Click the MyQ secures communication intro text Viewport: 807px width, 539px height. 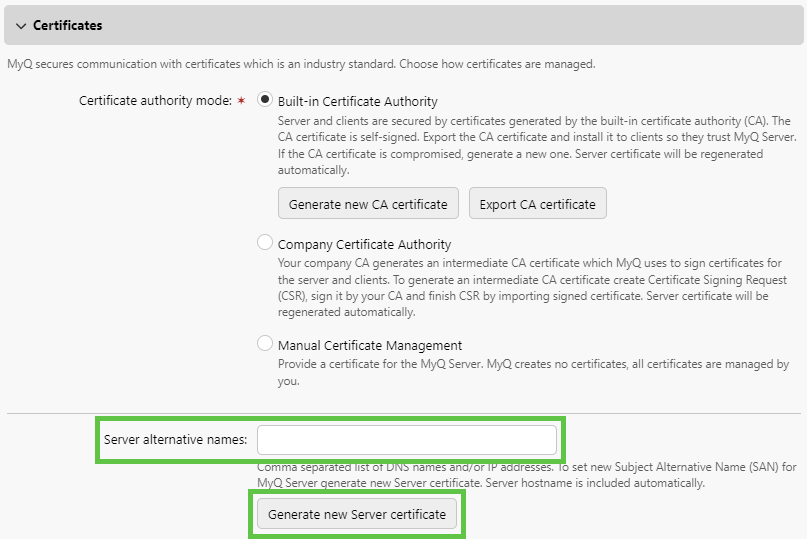(301, 64)
